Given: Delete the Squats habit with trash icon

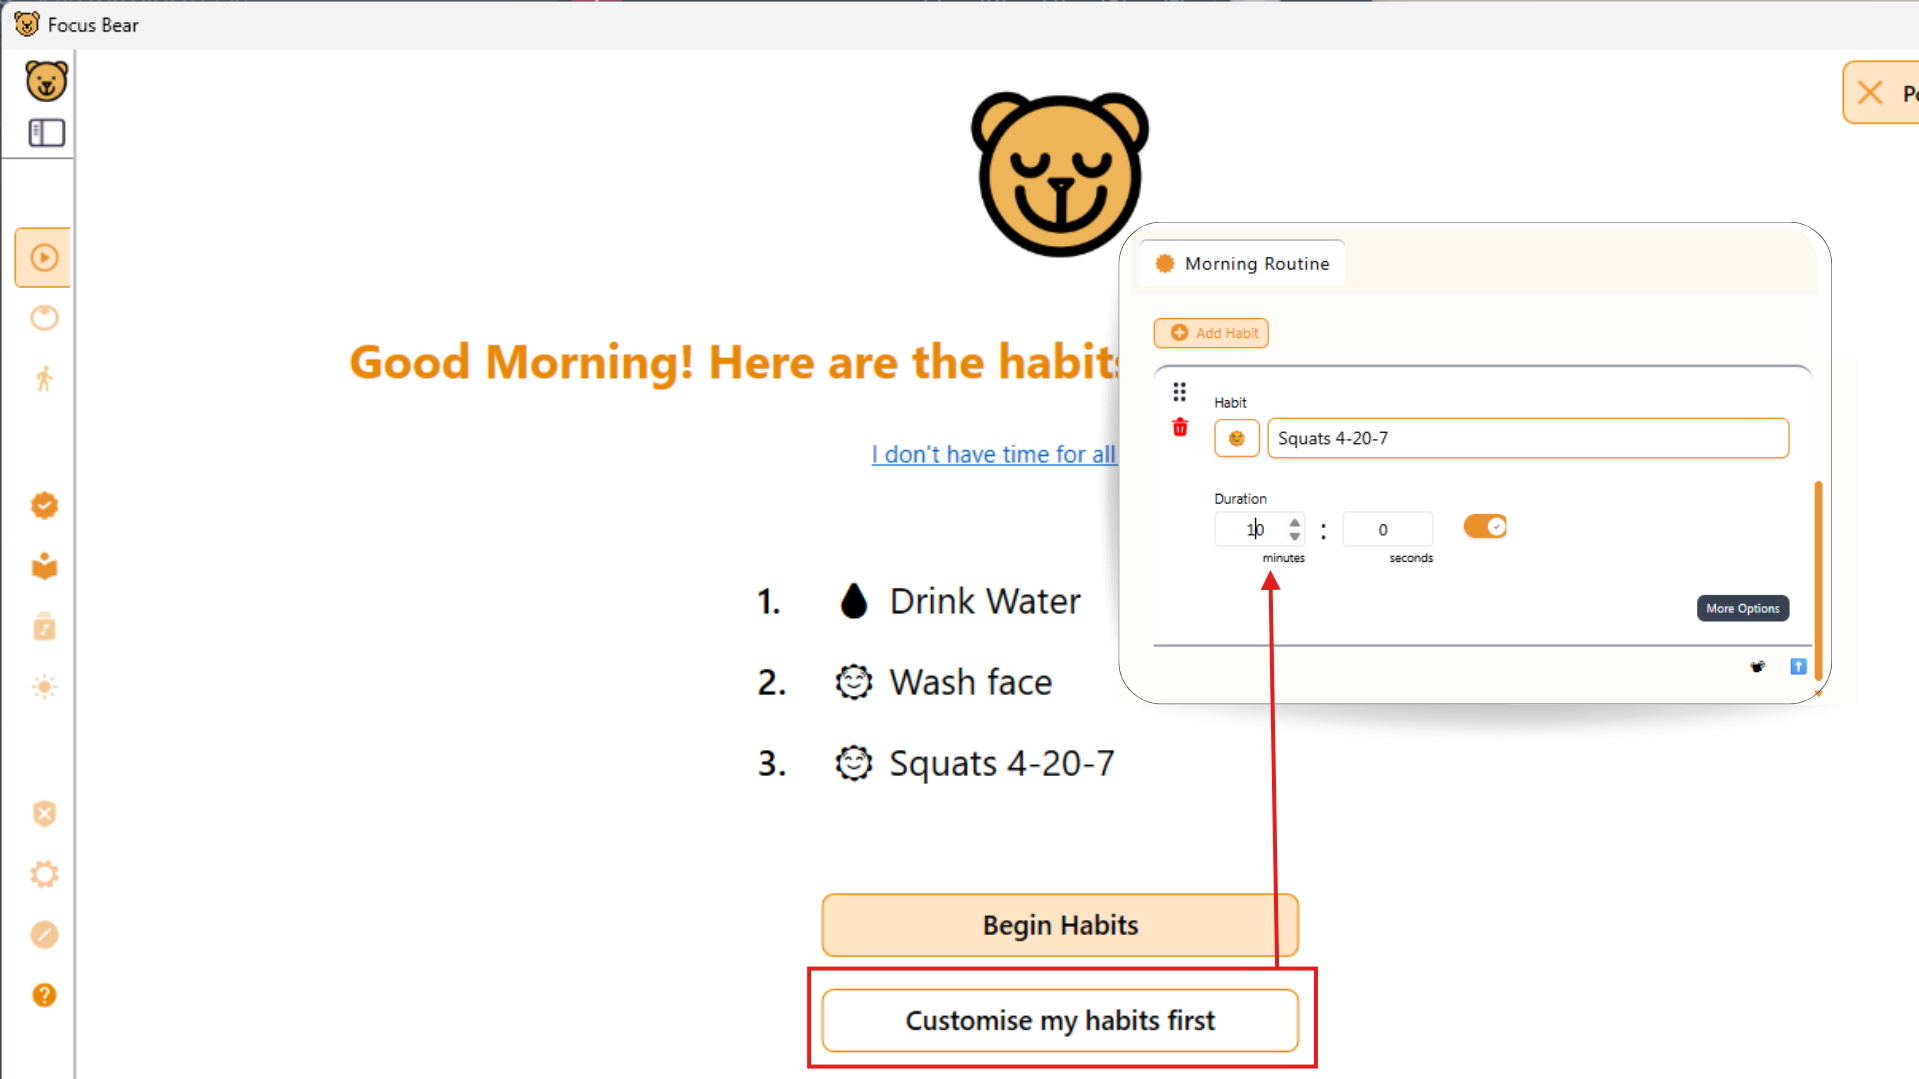Looking at the screenshot, I should [x=1179, y=426].
